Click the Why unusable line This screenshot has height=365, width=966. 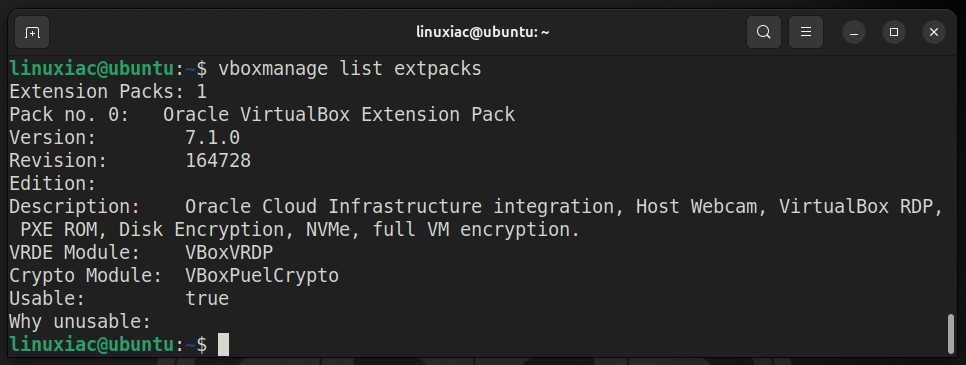80,321
